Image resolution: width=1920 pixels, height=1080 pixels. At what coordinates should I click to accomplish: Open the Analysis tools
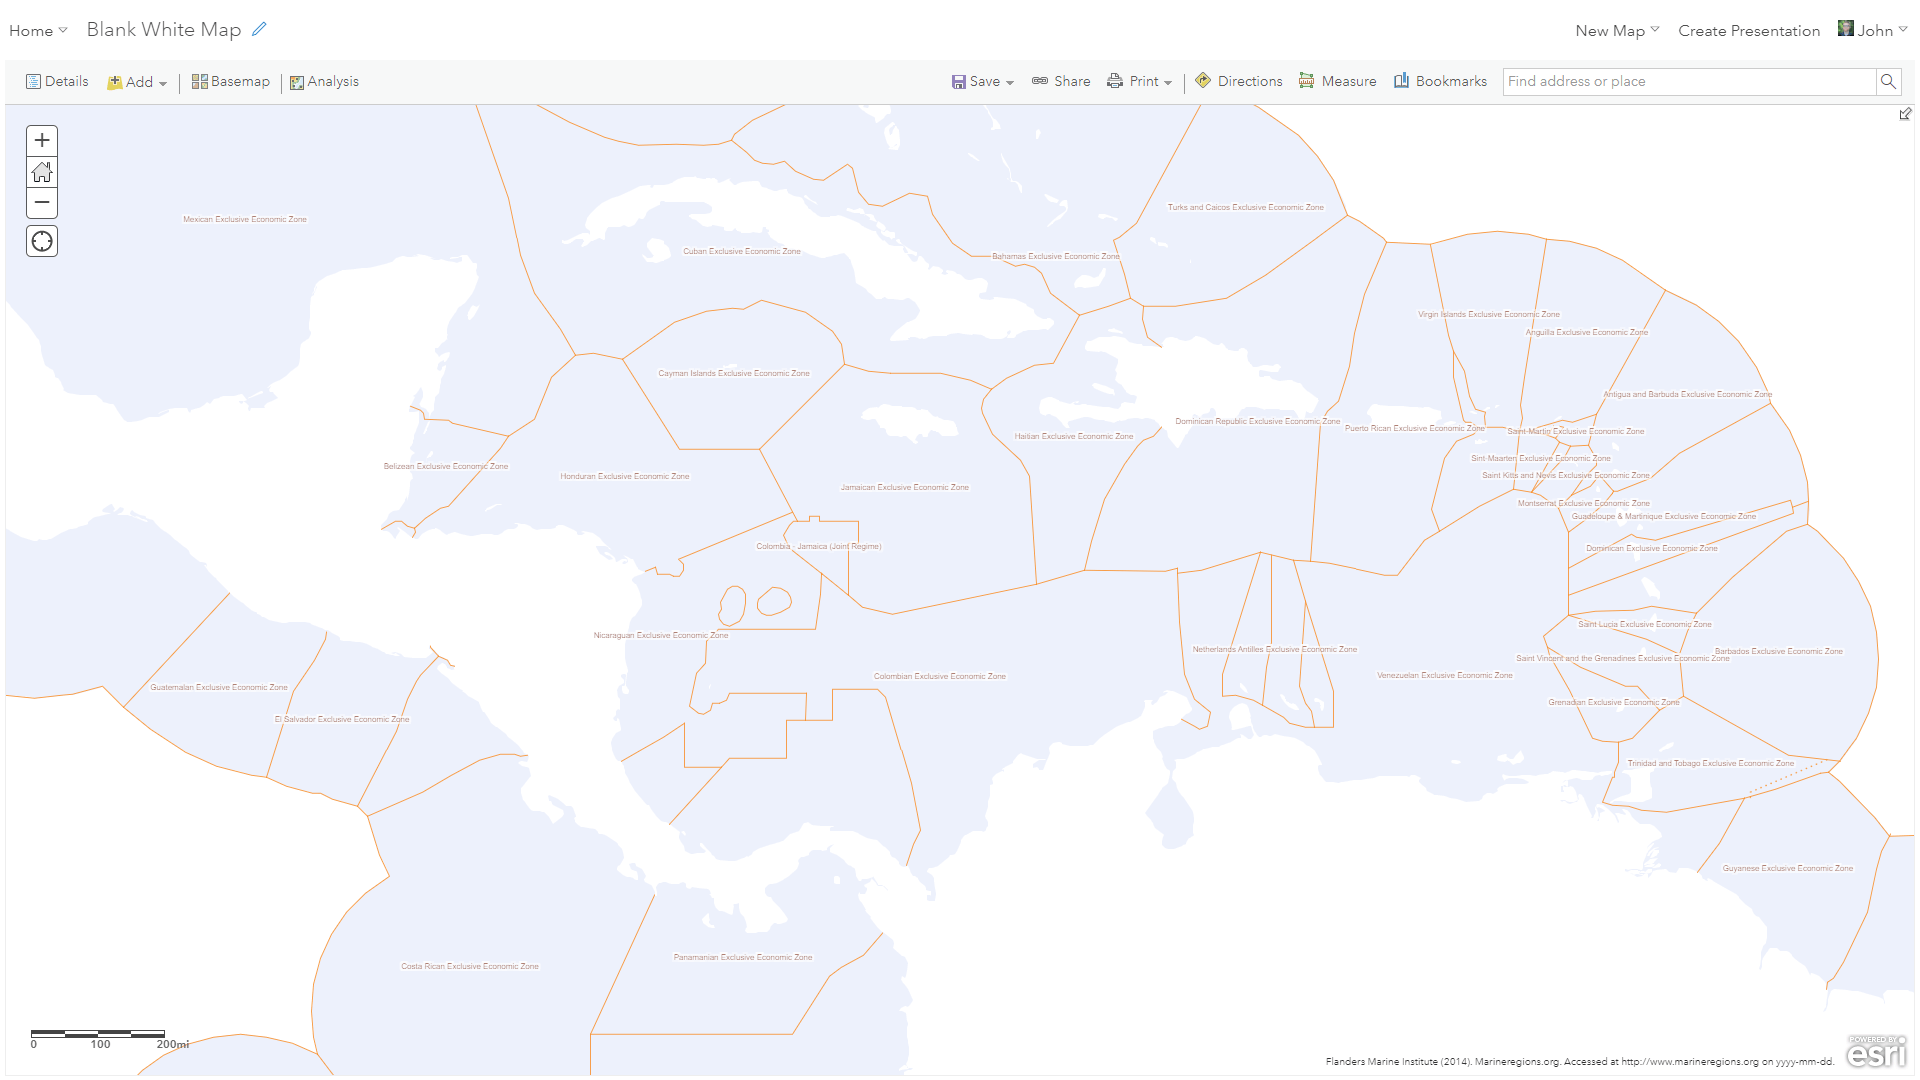click(x=324, y=81)
